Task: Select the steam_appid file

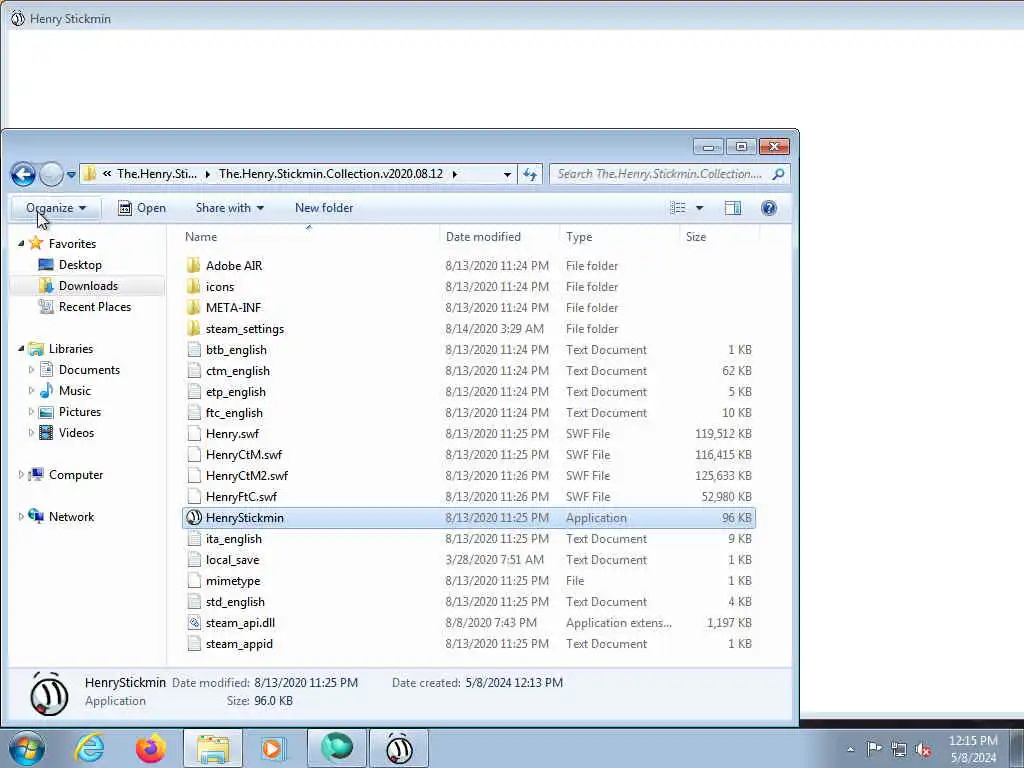Action: pos(239,643)
